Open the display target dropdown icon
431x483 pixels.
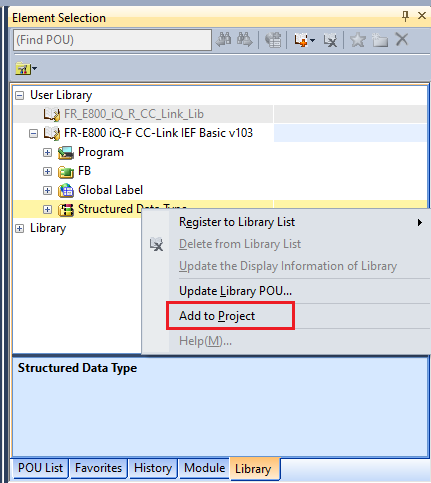click(26, 69)
